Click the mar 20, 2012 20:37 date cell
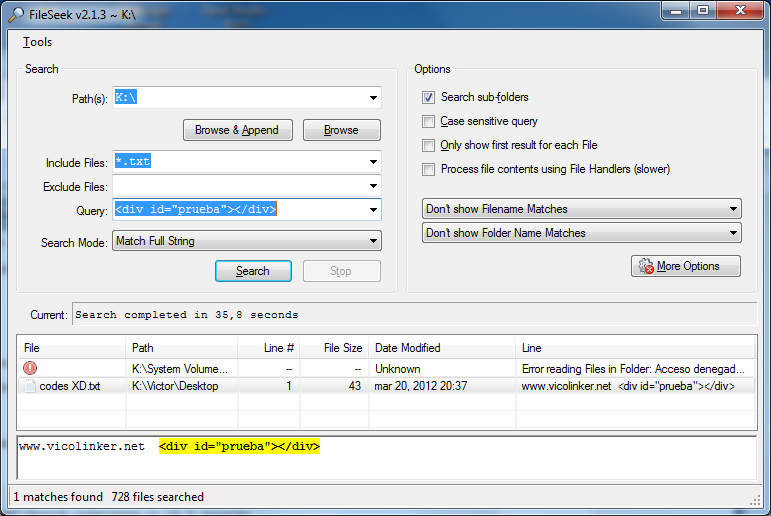 pyautogui.click(x=421, y=386)
